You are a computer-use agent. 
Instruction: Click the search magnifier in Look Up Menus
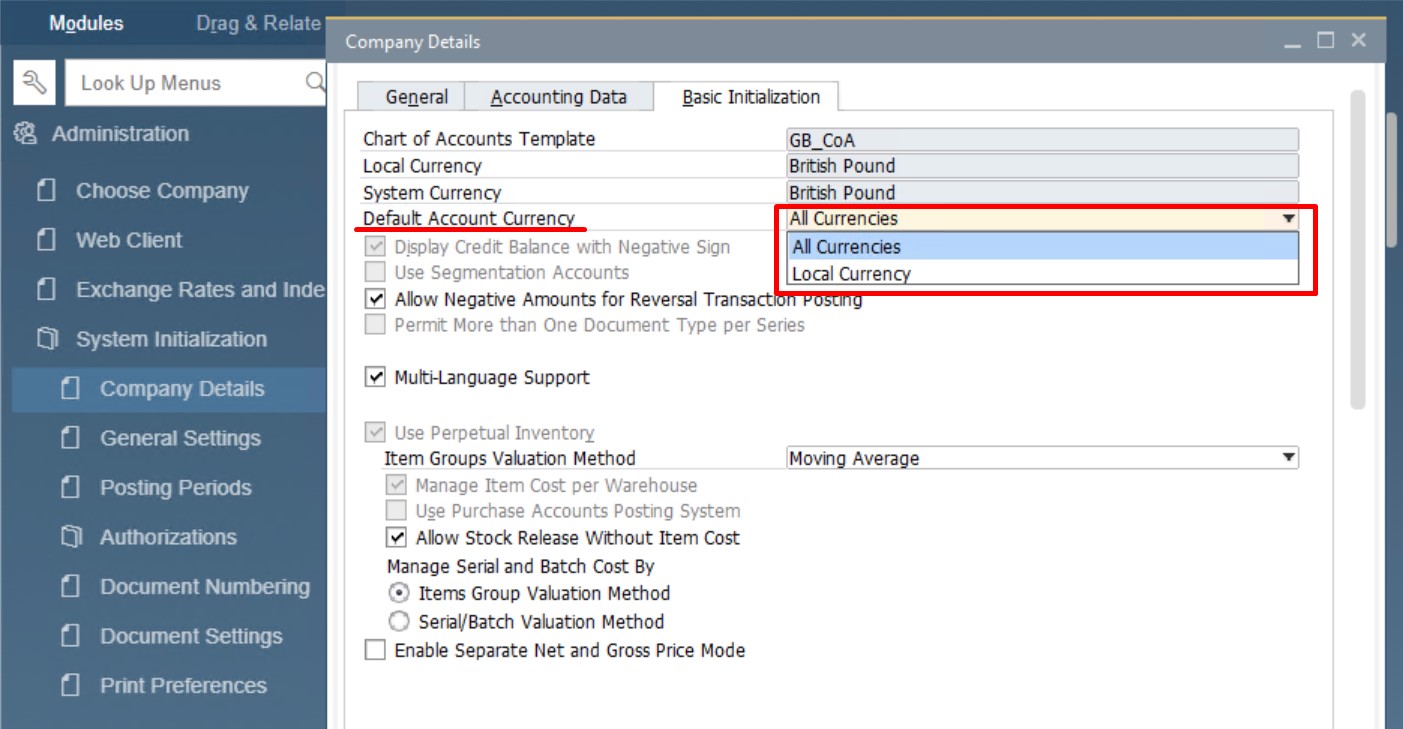(314, 83)
